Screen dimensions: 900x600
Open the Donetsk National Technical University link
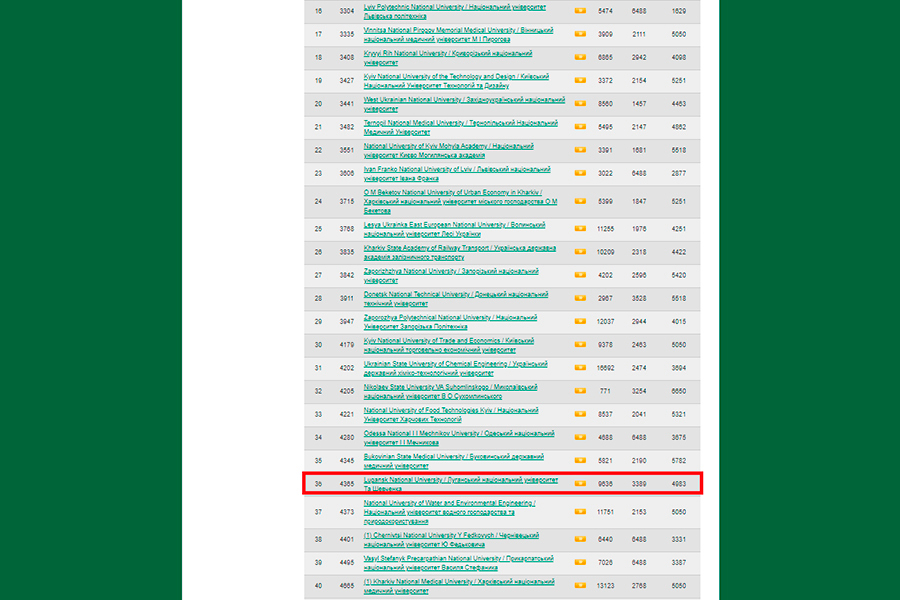tap(456, 299)
